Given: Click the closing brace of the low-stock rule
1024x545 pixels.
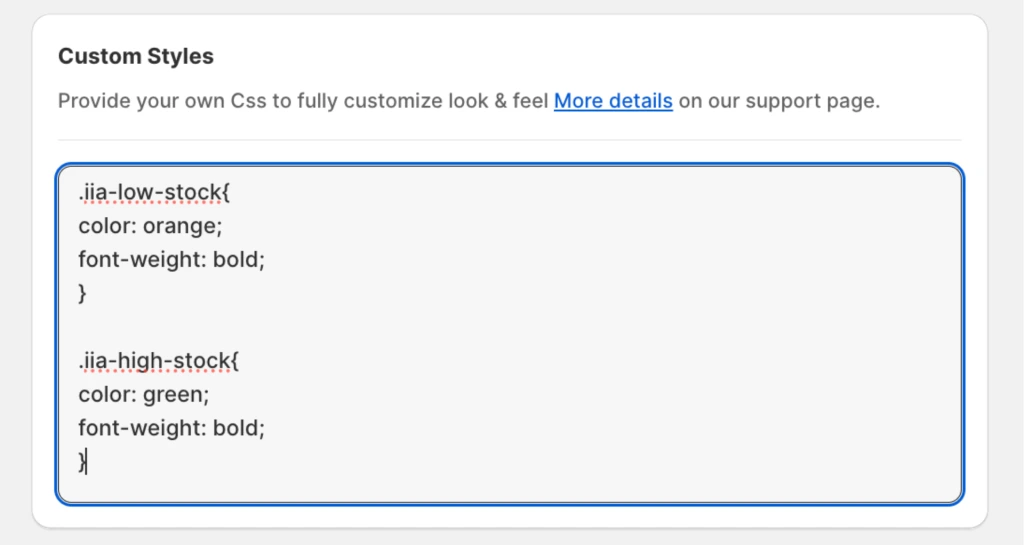Looking at the screenshot, I should [x=83, y=293].
